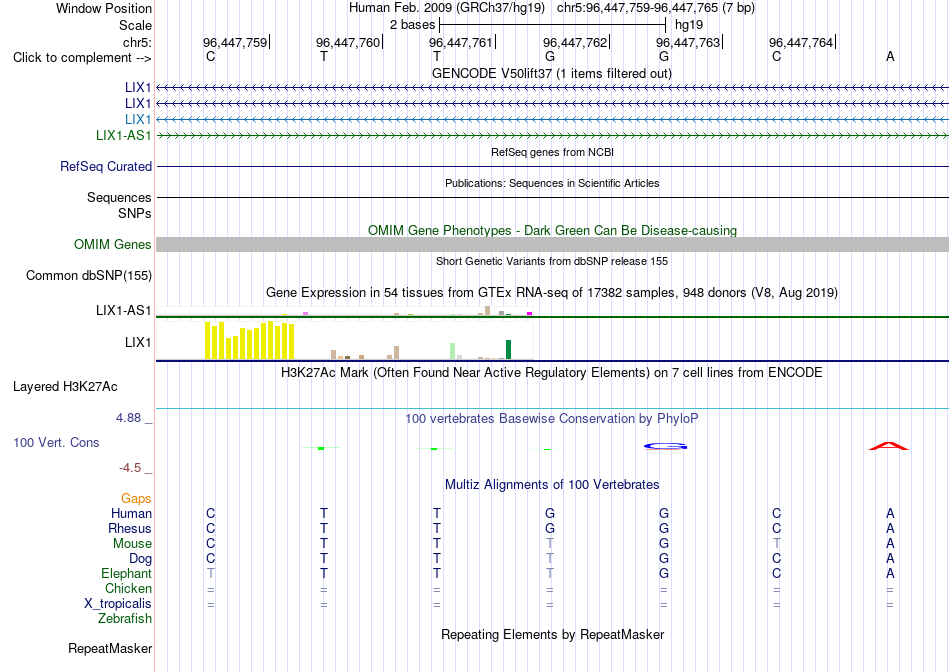Select the "Zebrafish" species row label
The height and width of the screenshot is (672, 950).
click(125, 619)
